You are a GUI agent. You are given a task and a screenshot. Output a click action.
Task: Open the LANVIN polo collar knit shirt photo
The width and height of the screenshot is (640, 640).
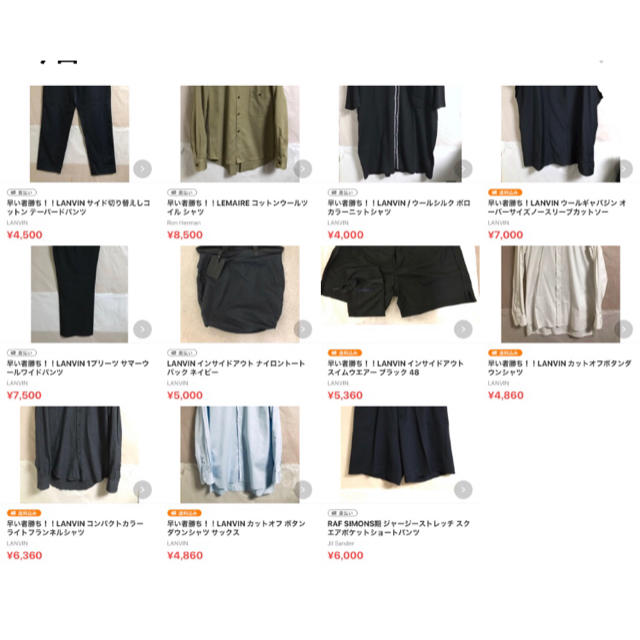pyautogui.click(x=400, y=133)
